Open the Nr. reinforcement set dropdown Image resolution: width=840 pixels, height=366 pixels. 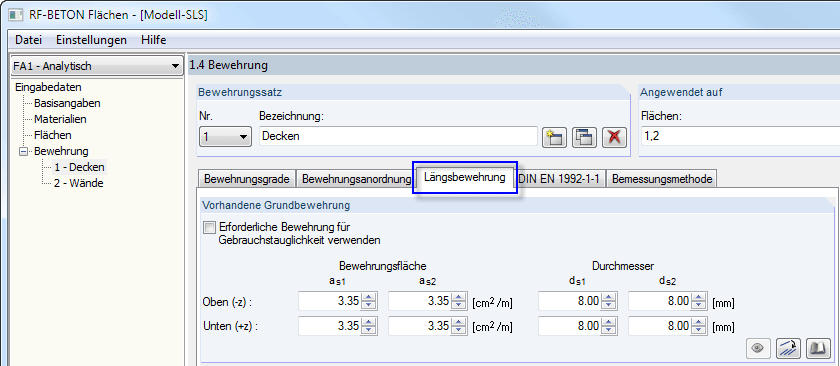point(225,137)
